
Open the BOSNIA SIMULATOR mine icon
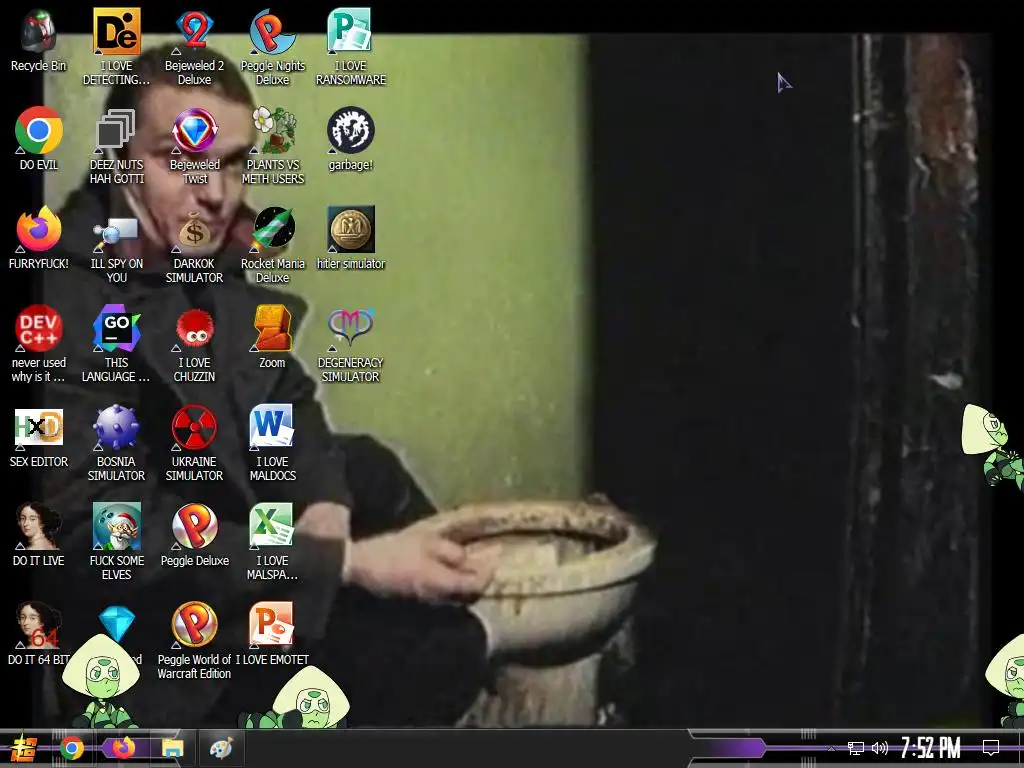(x=116, y=443)
